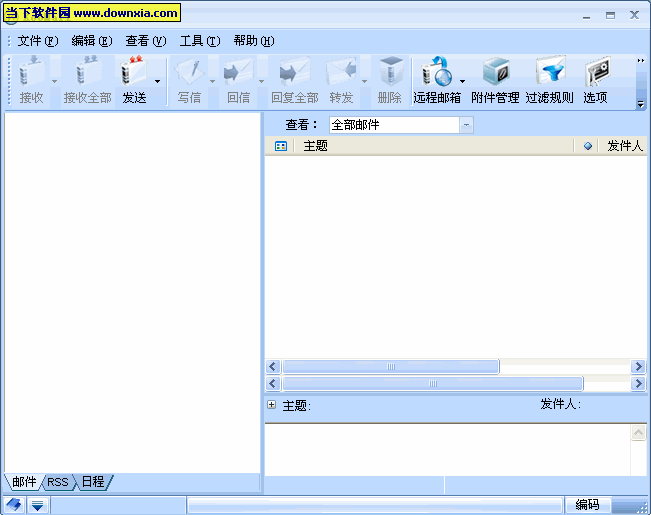
Task: Click the 过滤规则 filter rules icon
Action: point(549,80)
